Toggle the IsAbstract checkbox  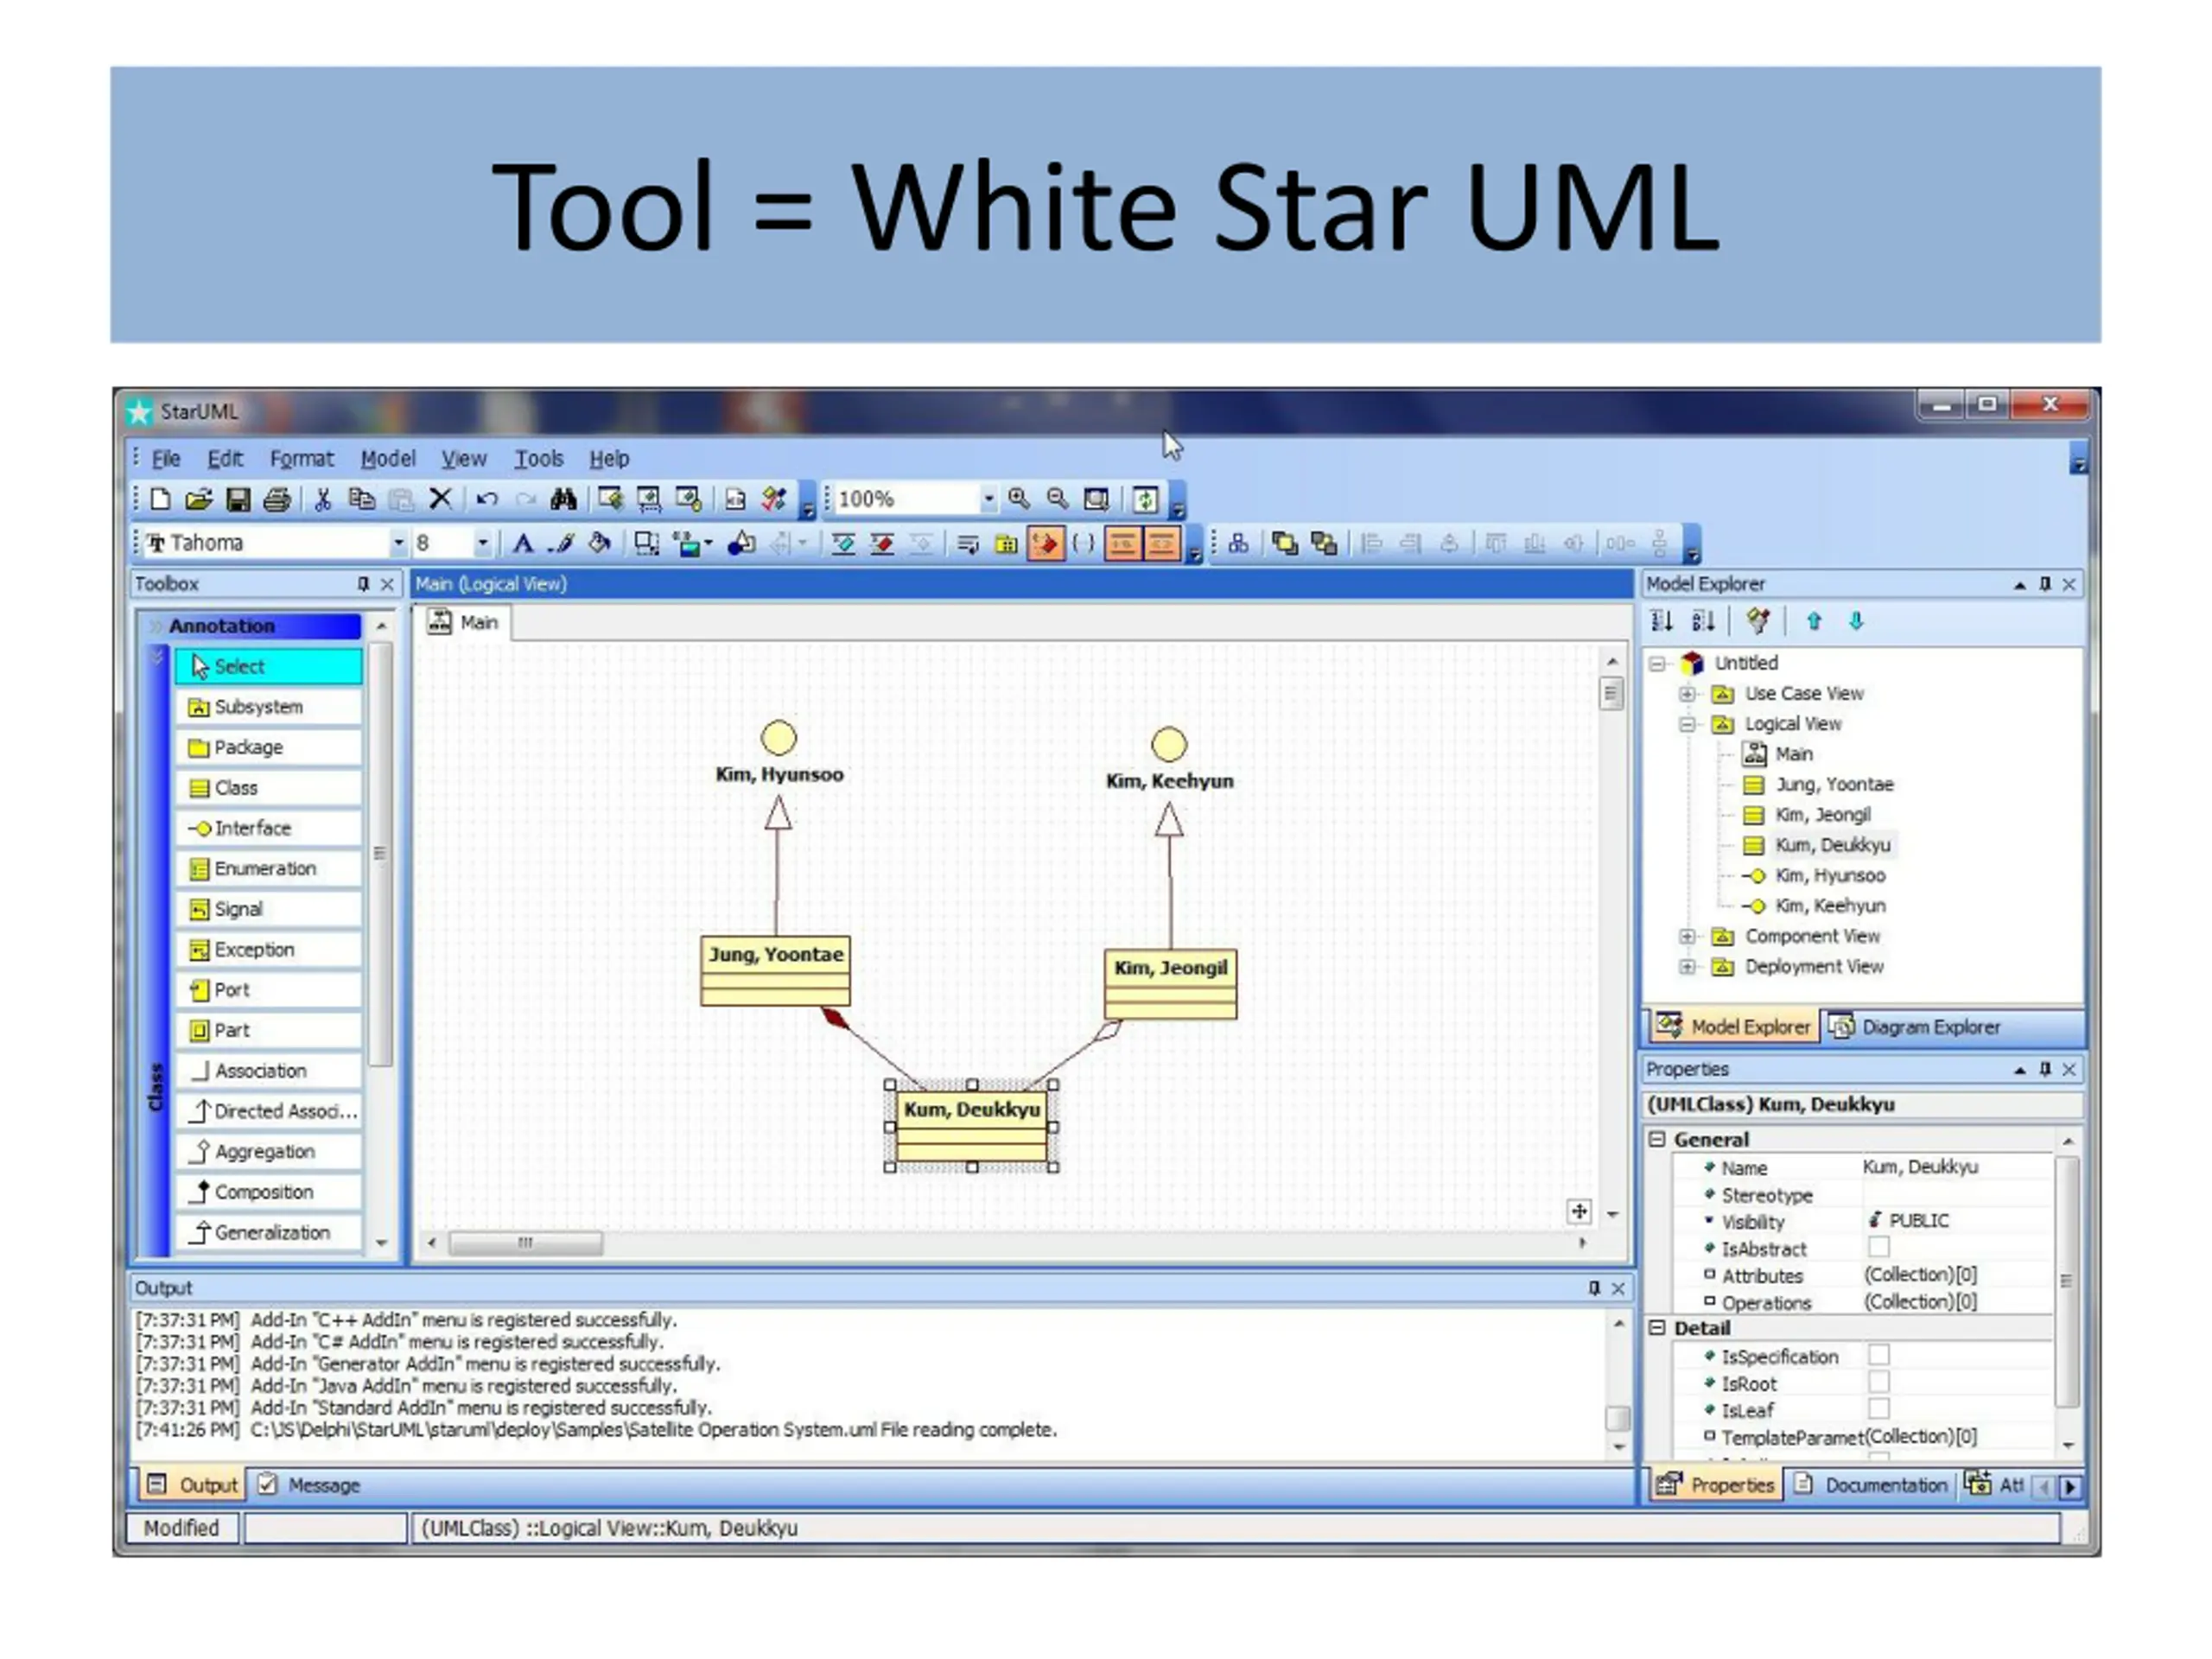1879,1247
